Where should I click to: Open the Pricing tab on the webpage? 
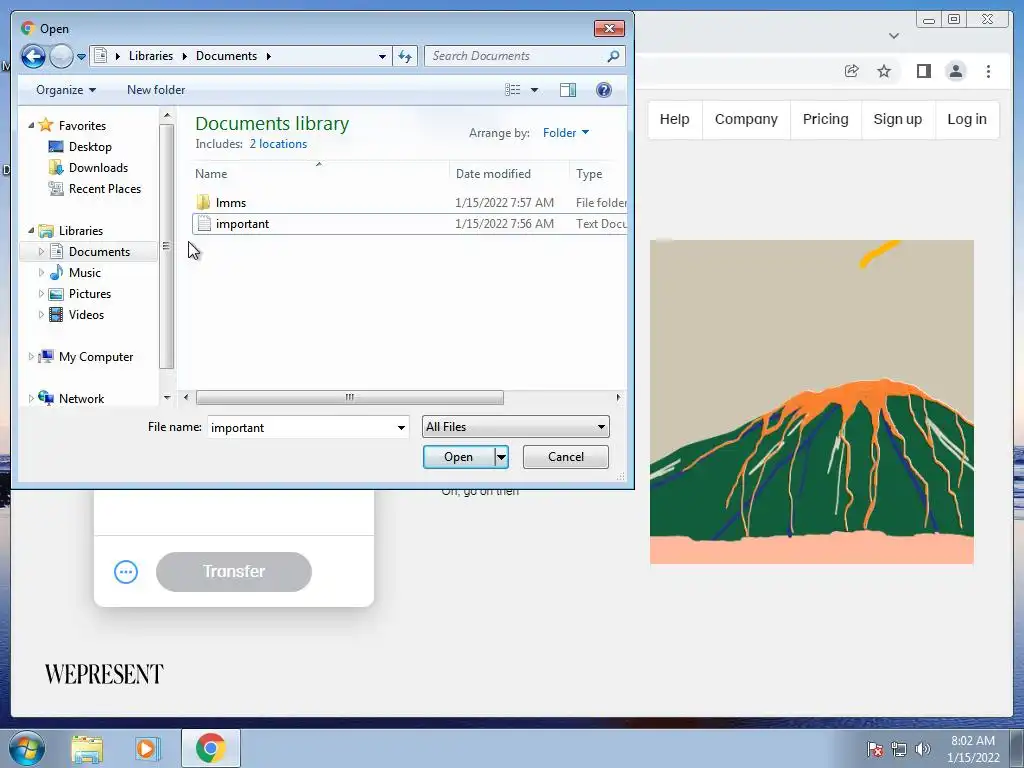pos(825,120)
